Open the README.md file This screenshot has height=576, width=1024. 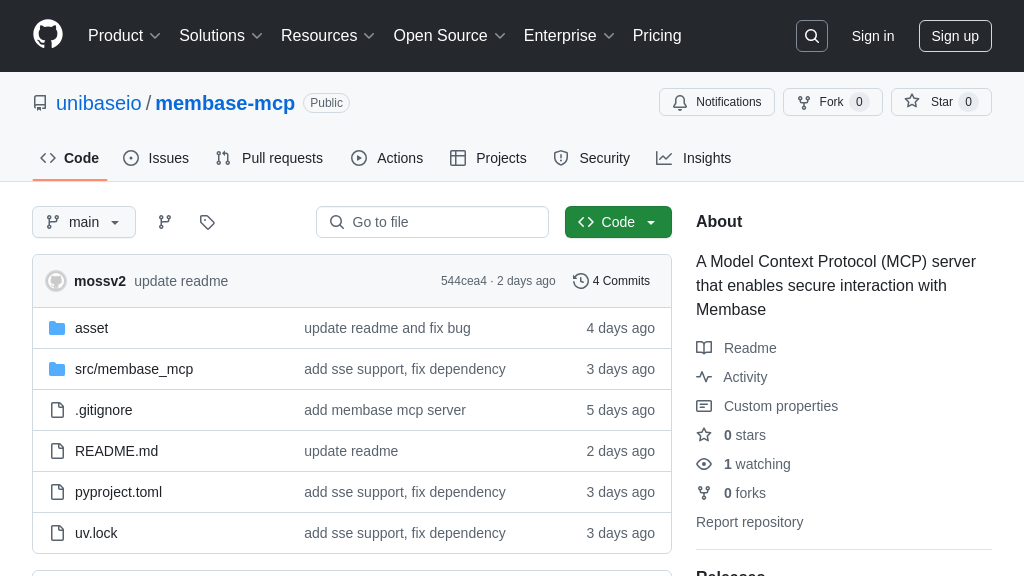click(x=116, y=451)
